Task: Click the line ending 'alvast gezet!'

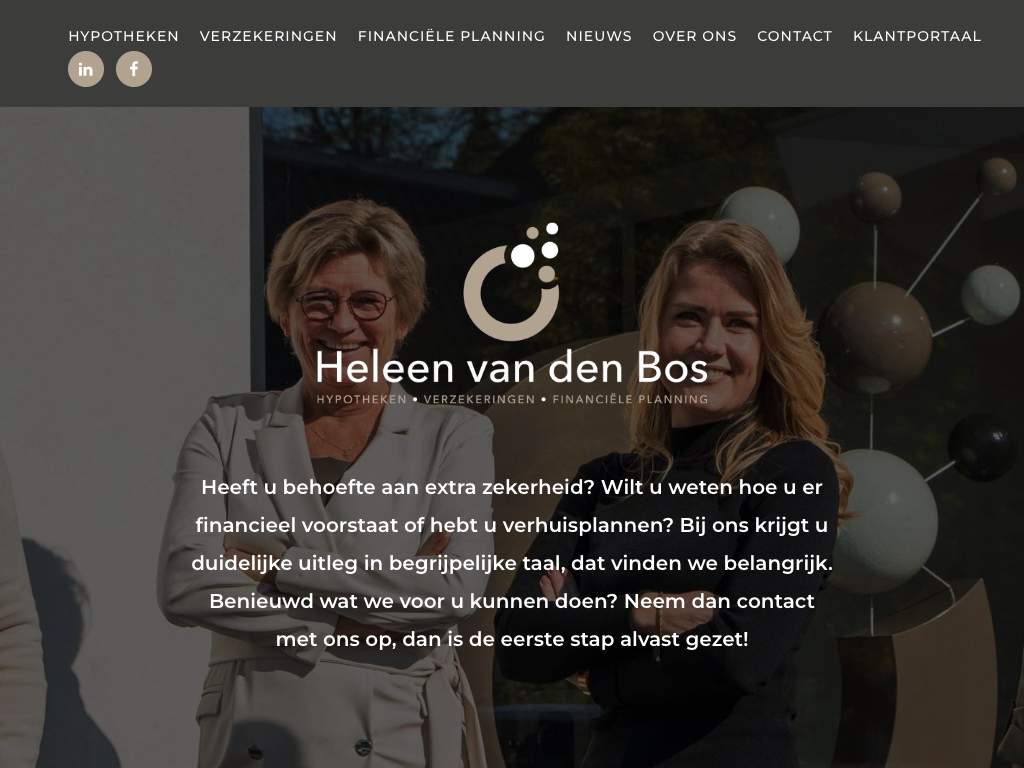Action: pos(512,639)
